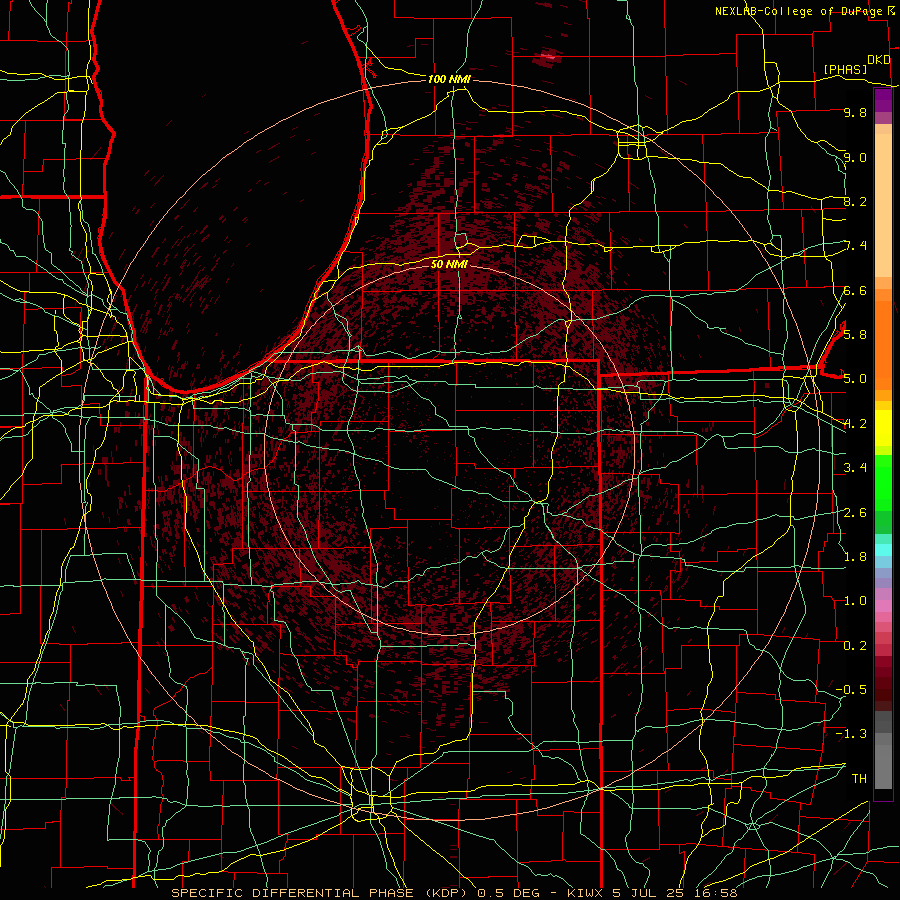This screenshot has width=900, height=900.
Task: Click the TH threshold label
Action: 859,778
